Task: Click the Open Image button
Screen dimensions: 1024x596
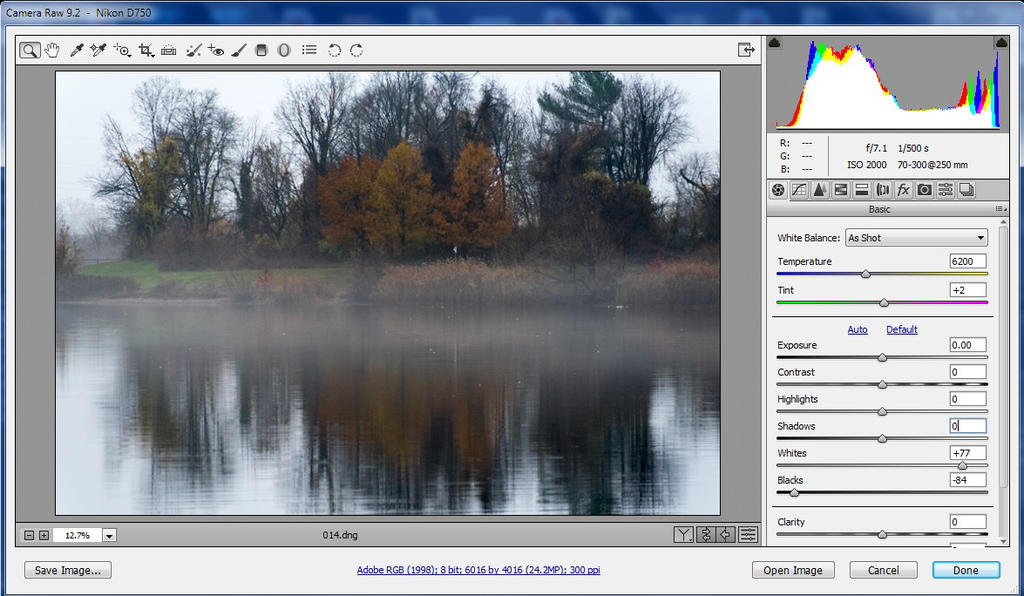Action: pos(793,570)
